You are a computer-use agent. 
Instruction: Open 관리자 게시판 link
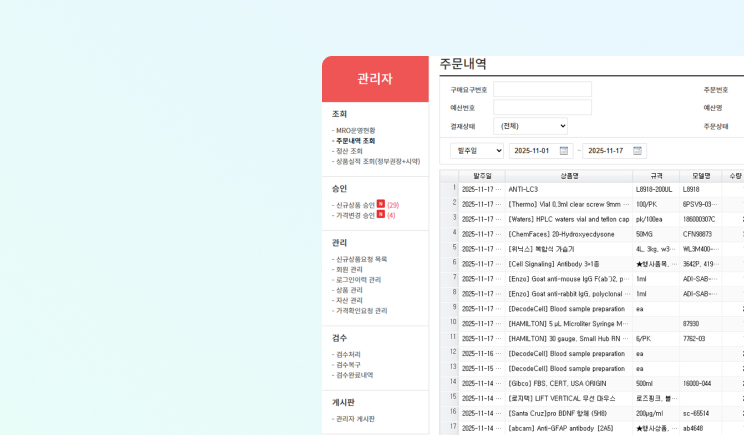(x=355, y=419)
